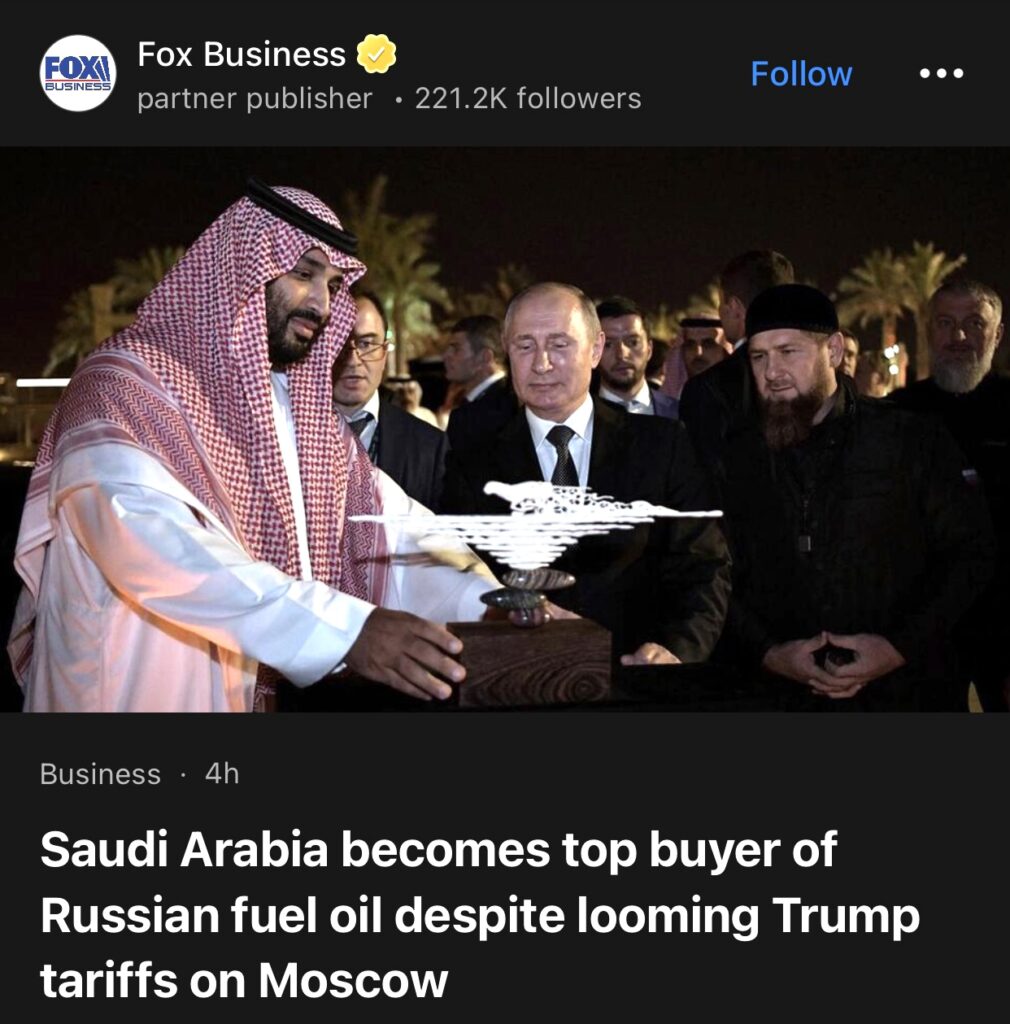Screen dimensions: 1010x1024
Task: Tap the gold verified badge
Action: pyautogui.click(x=377, y=54)
